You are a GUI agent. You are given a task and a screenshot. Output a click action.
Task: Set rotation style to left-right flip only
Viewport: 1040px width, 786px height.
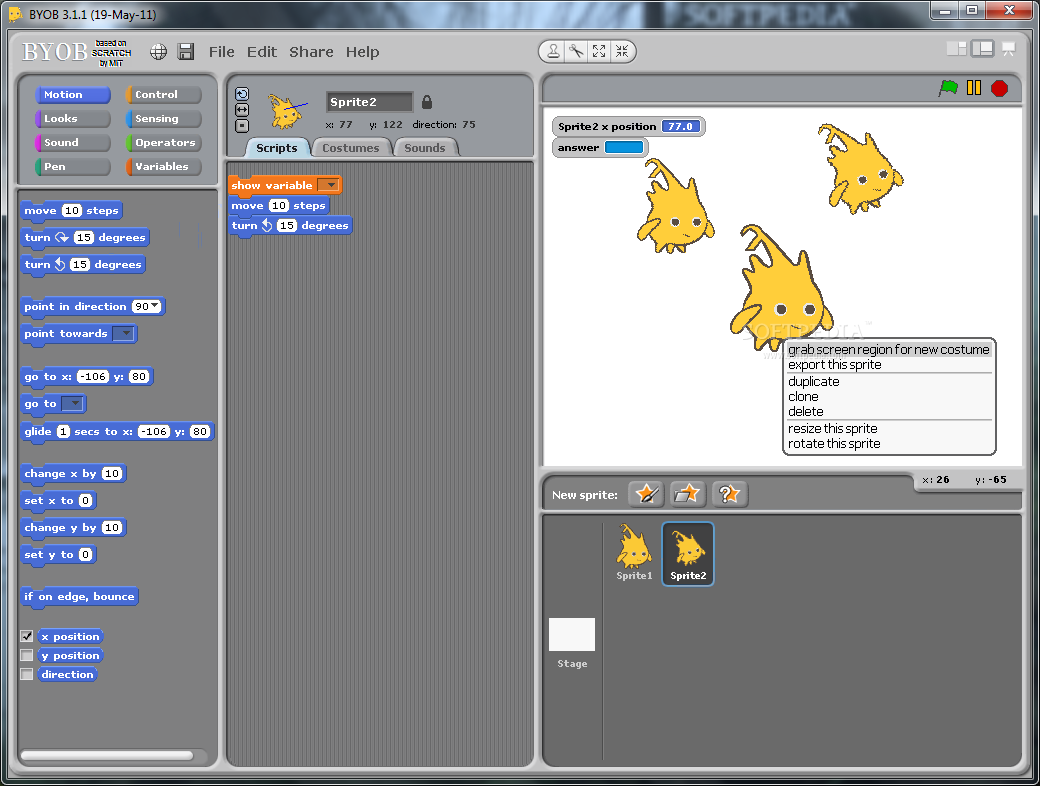click(242, 109)
